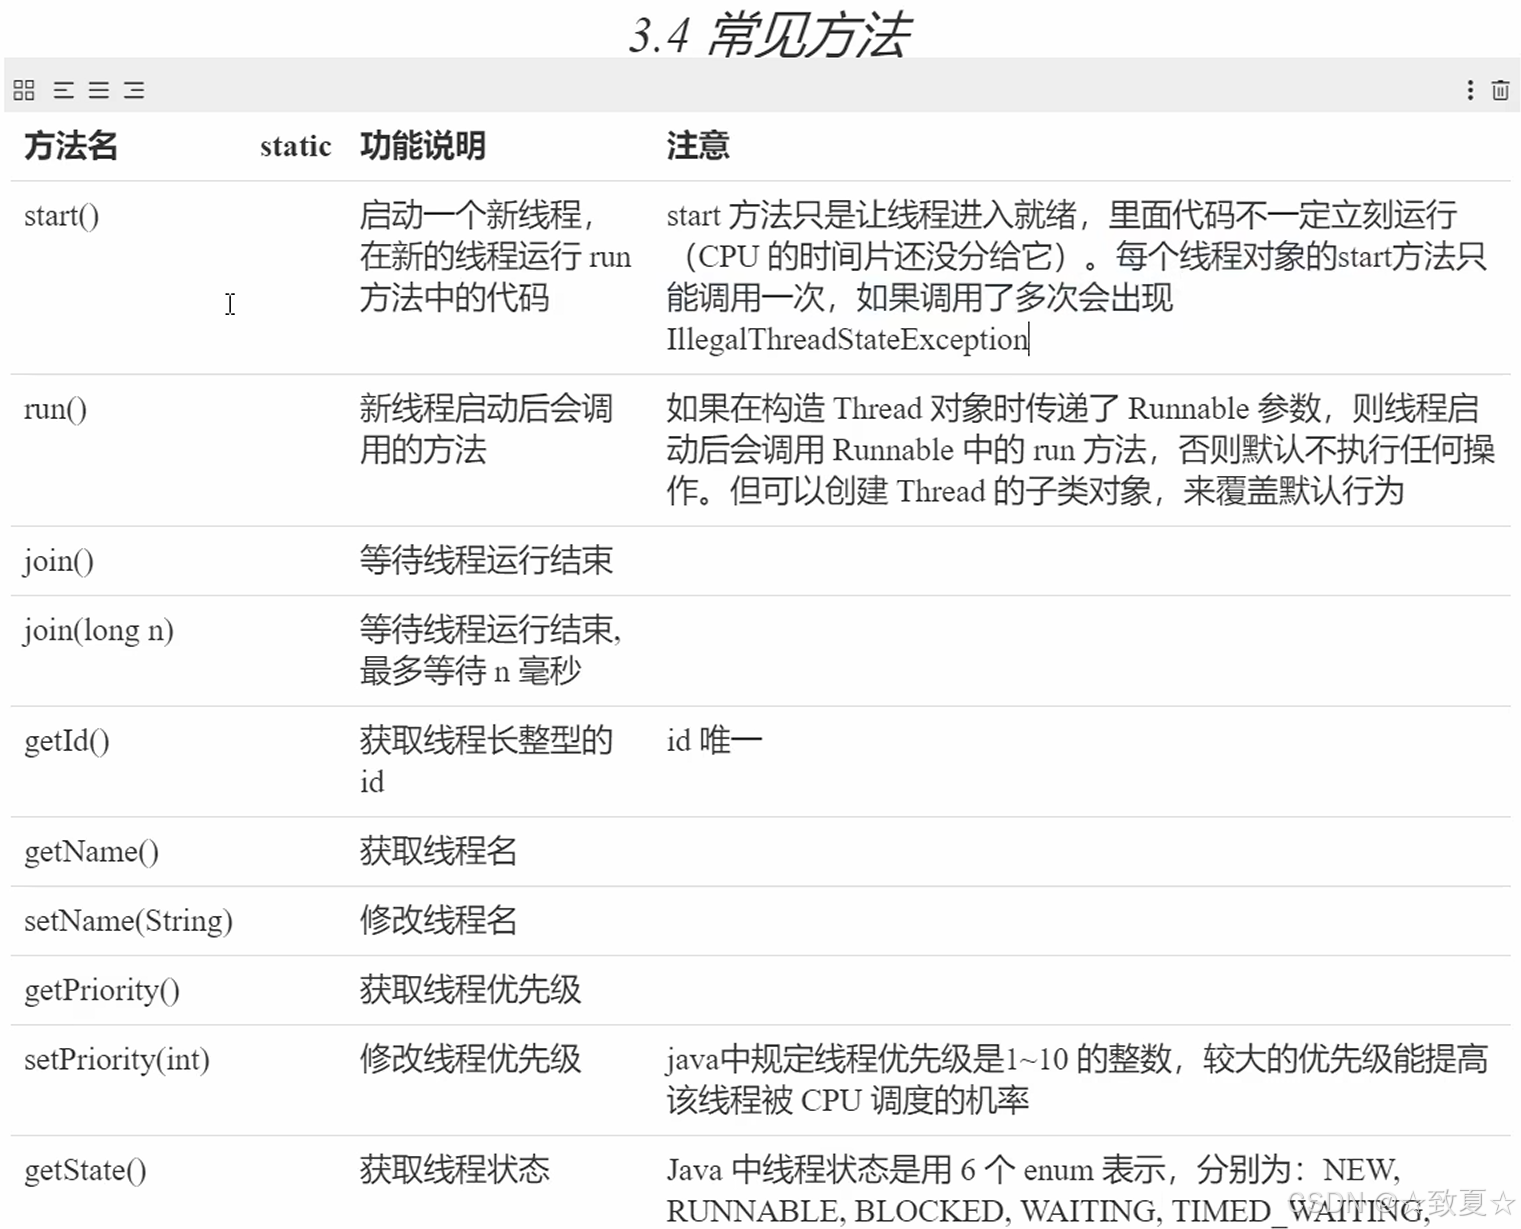Image resolution: width=1521 pixels, height=1229 pixels.
Task: Click the description 修改线程优先级
Action: click(470, 1059)
